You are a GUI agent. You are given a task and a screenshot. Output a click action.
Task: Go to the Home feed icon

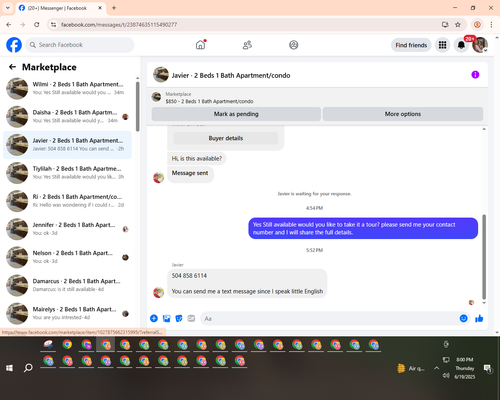(200, 45)
